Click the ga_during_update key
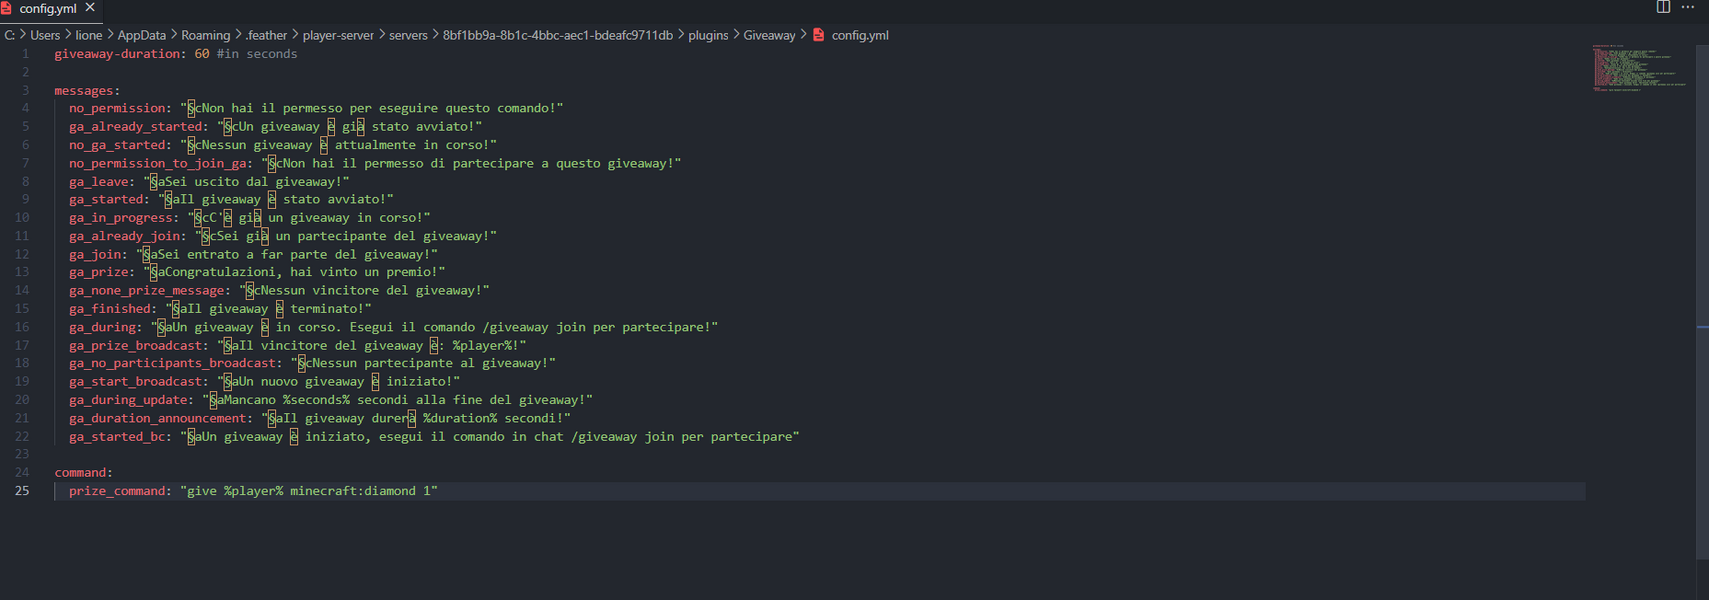This screenshot has width=1709, height=600. pos(128,400)
